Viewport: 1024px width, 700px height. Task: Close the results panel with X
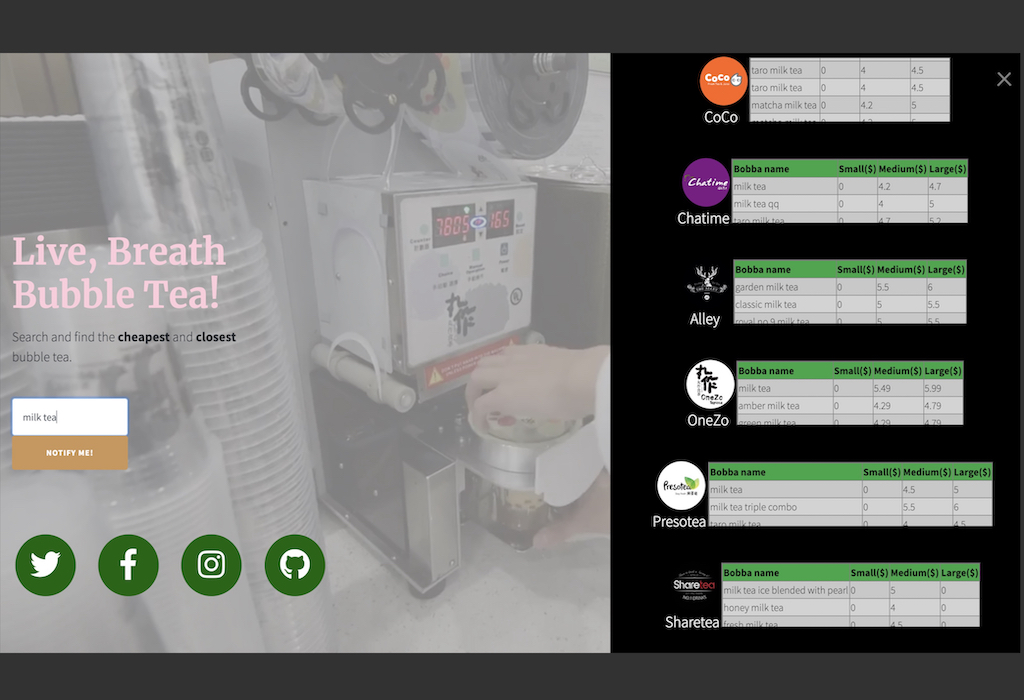[1004, 79]
